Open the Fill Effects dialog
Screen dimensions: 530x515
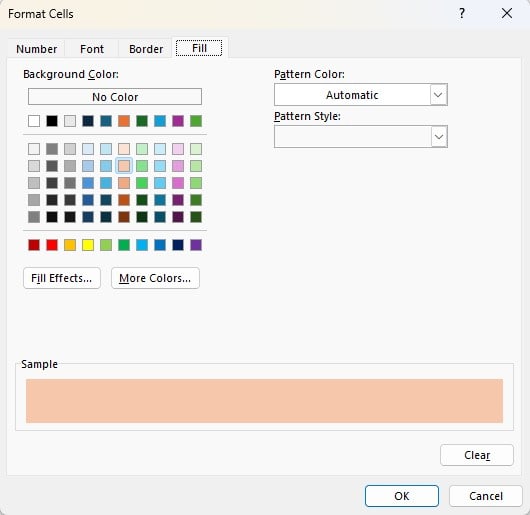click(x=62, y=278)
